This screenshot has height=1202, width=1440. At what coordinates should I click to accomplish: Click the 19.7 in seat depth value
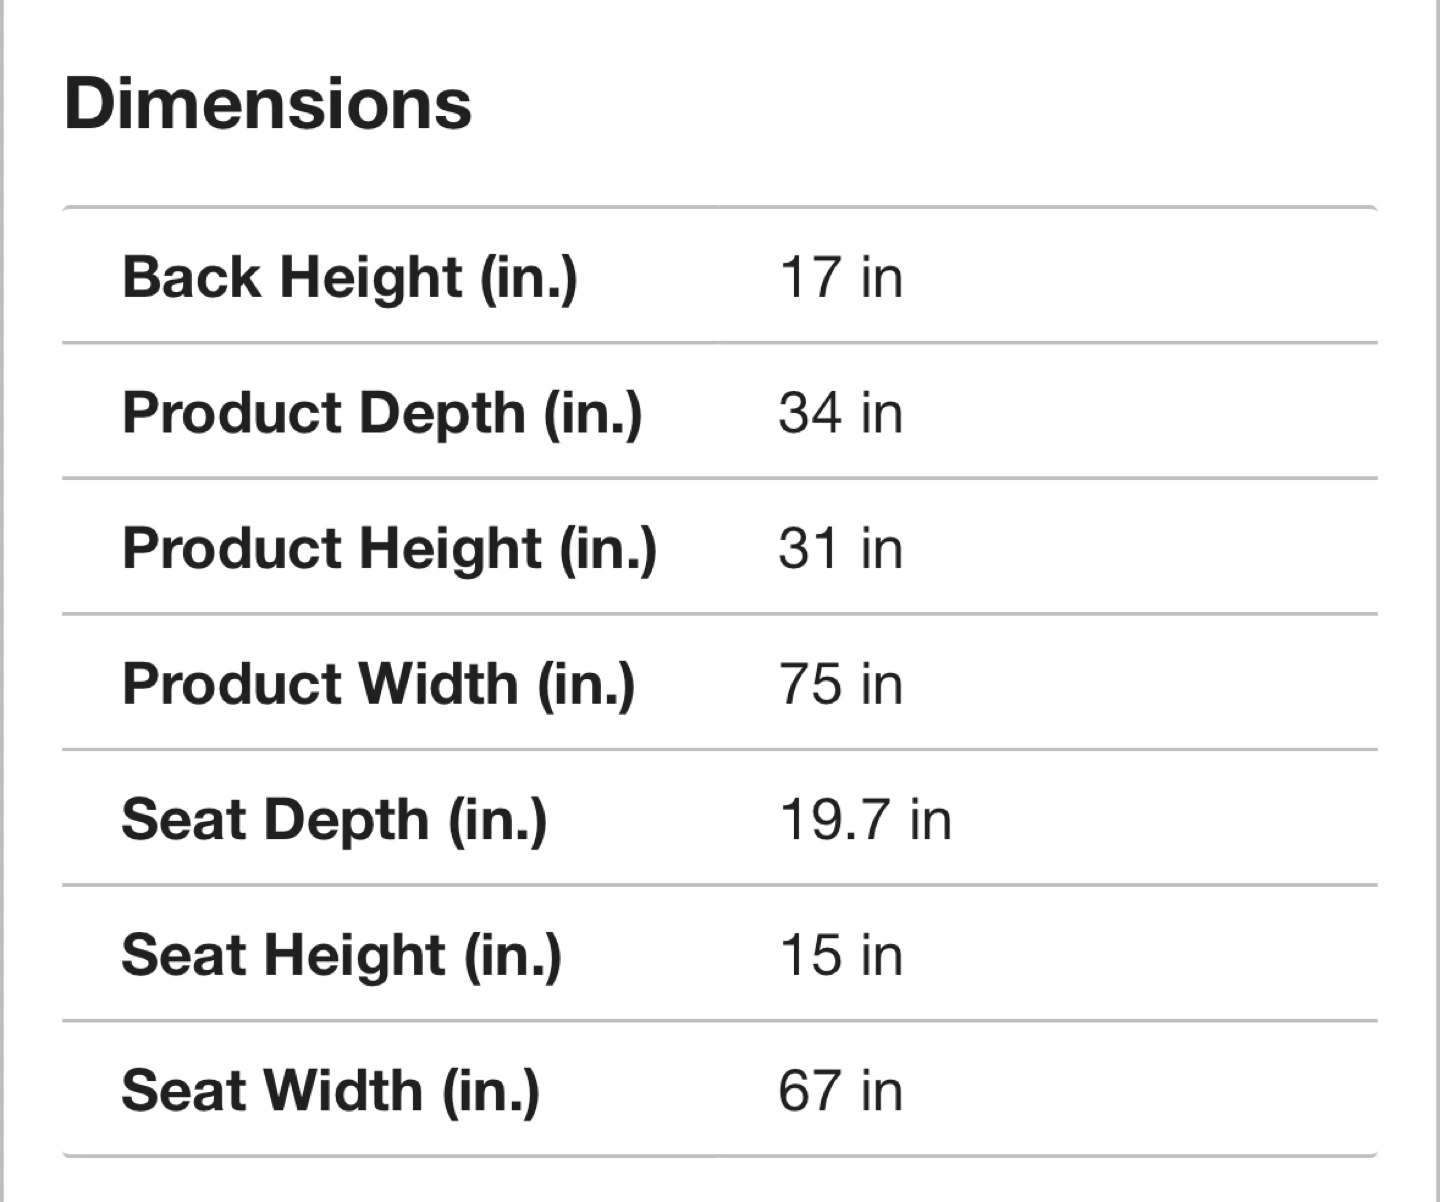pyautogui.click(x=865, y=820)
